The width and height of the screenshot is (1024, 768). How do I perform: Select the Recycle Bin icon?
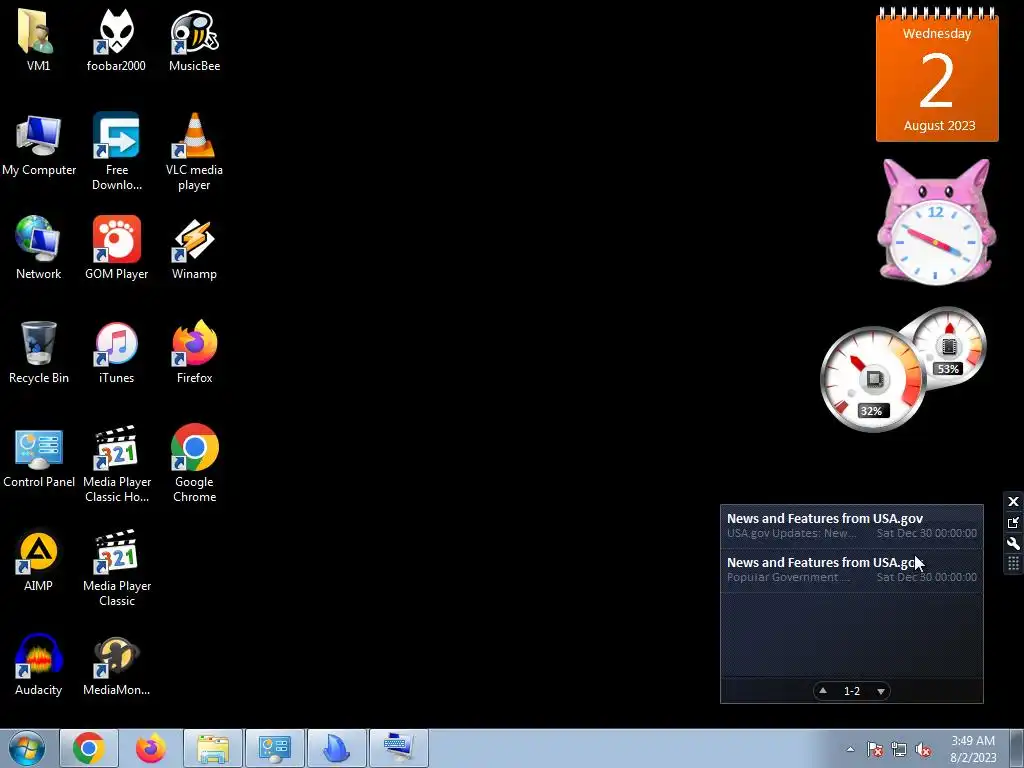[x=39, y=353]
